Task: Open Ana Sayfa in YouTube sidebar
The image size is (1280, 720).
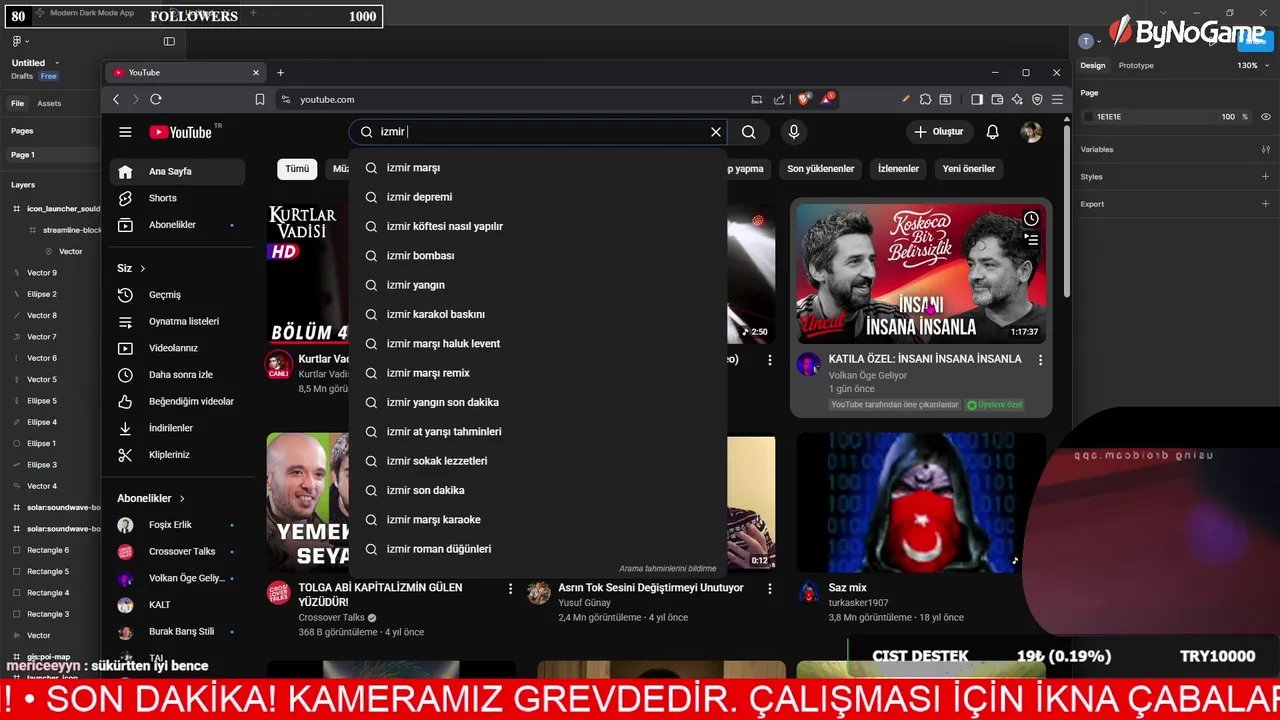Action: (x=176, y=171)
